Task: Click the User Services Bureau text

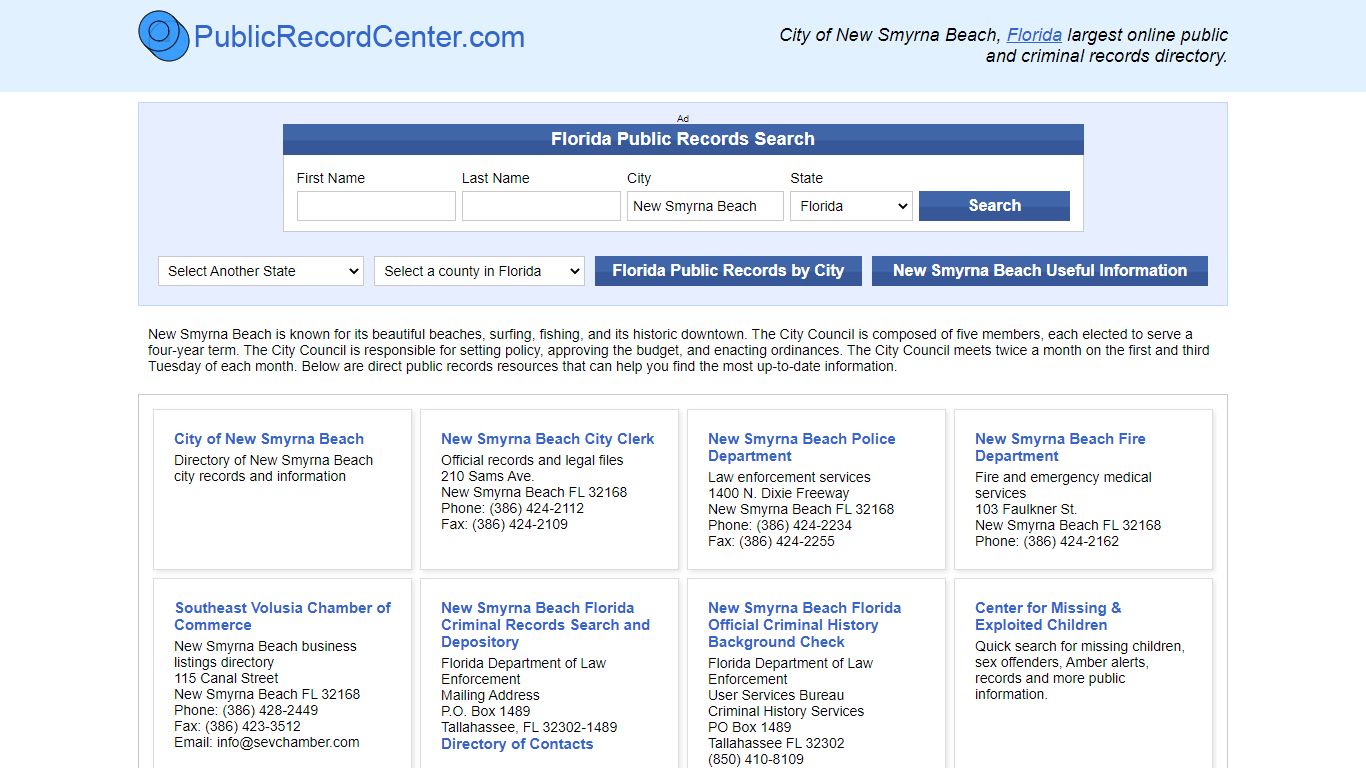Action: 776,695
